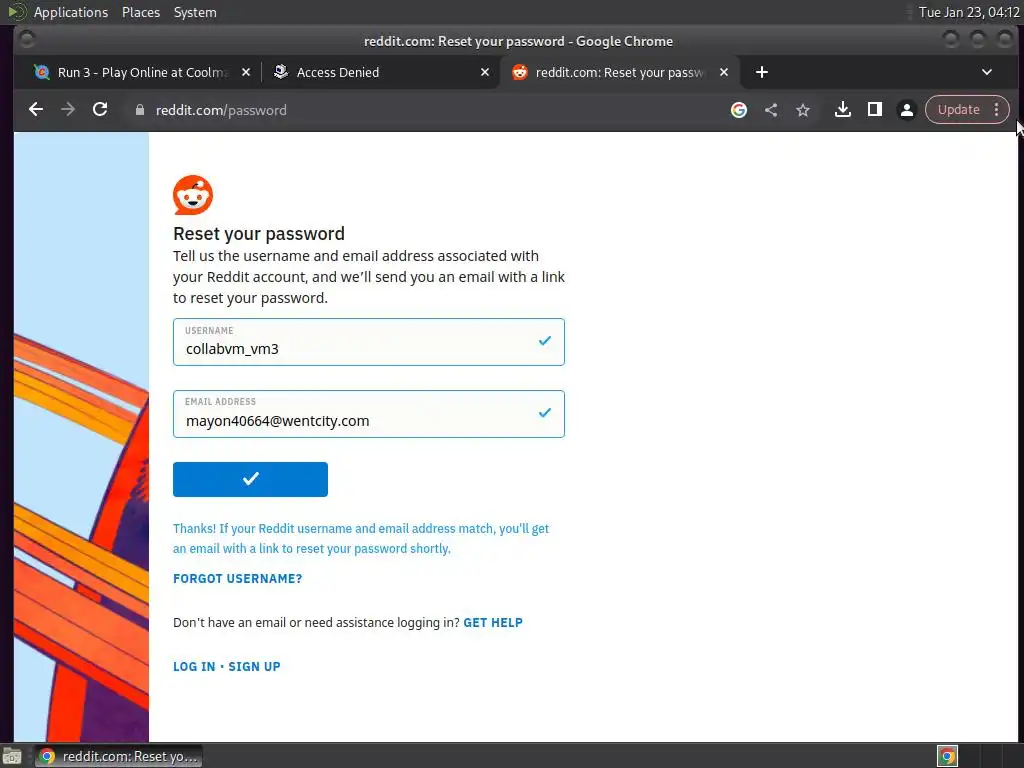Bookmark this page with the star
The width and height of the screenshot is (1024, 768).
pos(803,110)
